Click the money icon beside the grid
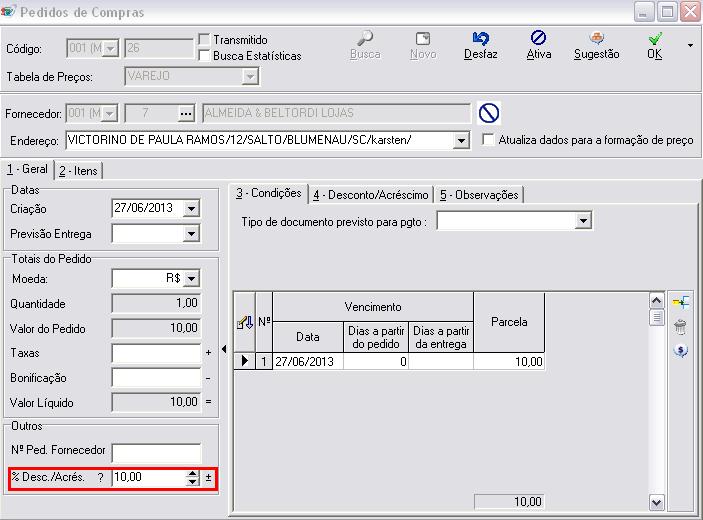Screen dimensions: 703x520 tap(681, 351)
